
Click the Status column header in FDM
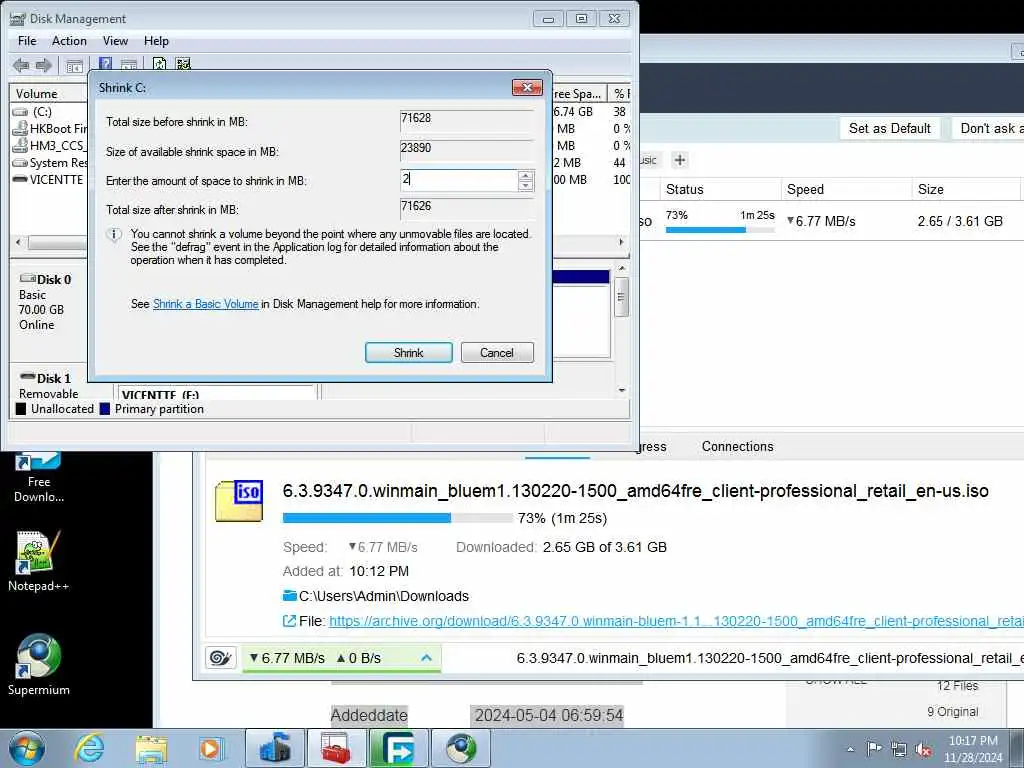pos(720,189)
